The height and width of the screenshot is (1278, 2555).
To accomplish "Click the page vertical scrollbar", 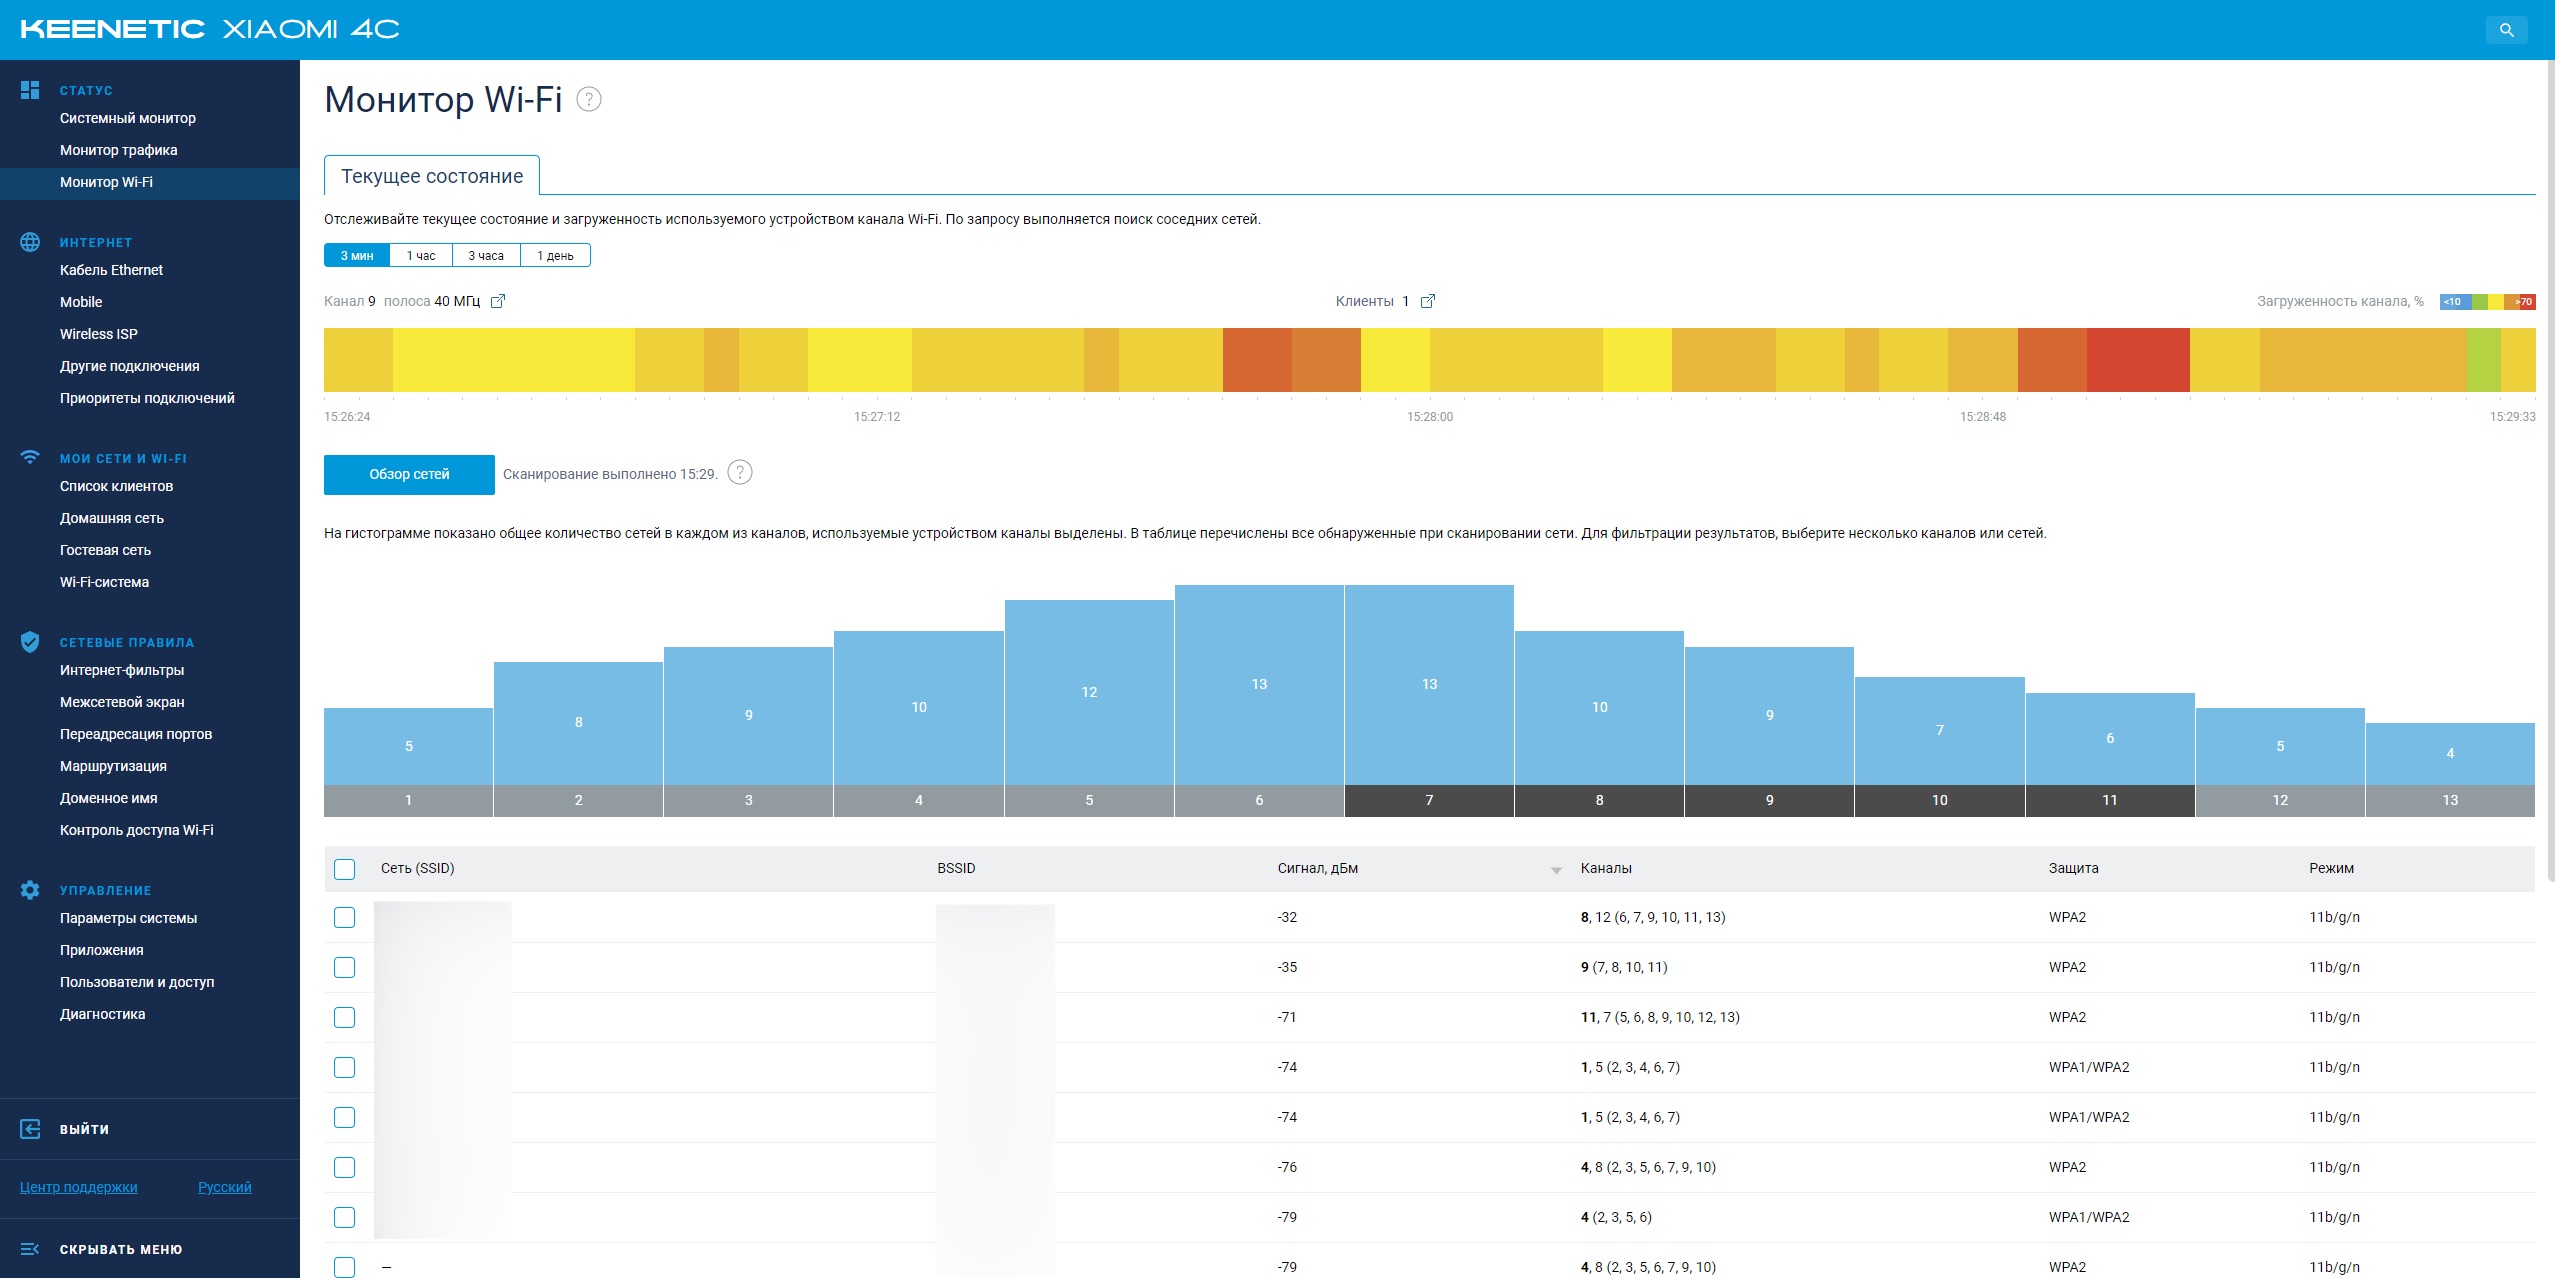I will pyautogui.click(x=2549, y=470).
